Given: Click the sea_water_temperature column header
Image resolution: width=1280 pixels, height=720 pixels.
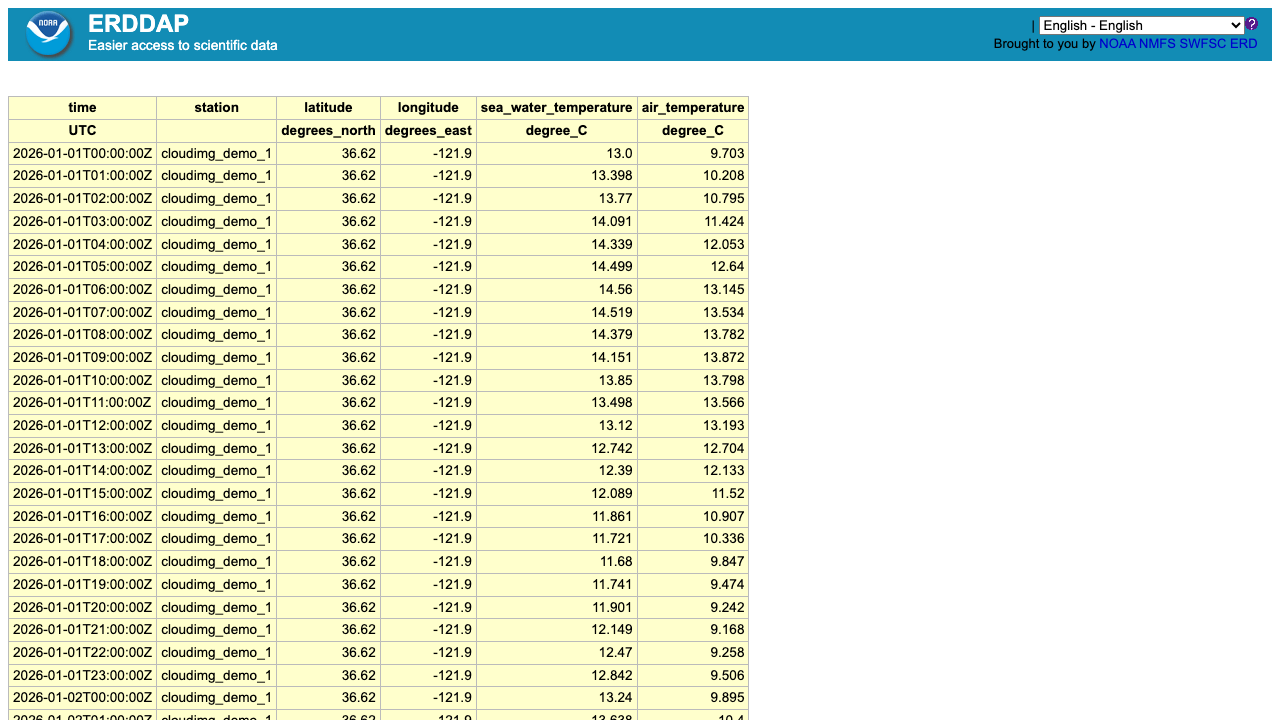Looking at the screenshot, I should pos(557,108).
